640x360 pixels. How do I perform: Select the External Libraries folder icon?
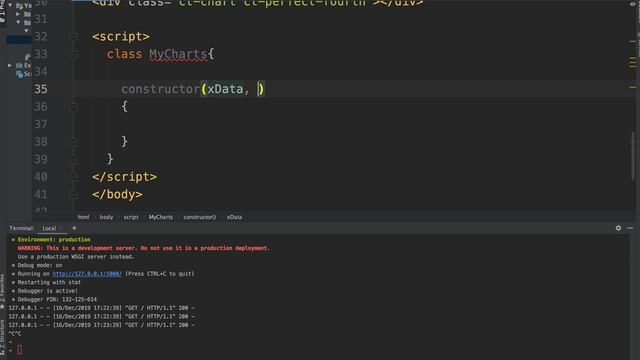pos(19,65)
